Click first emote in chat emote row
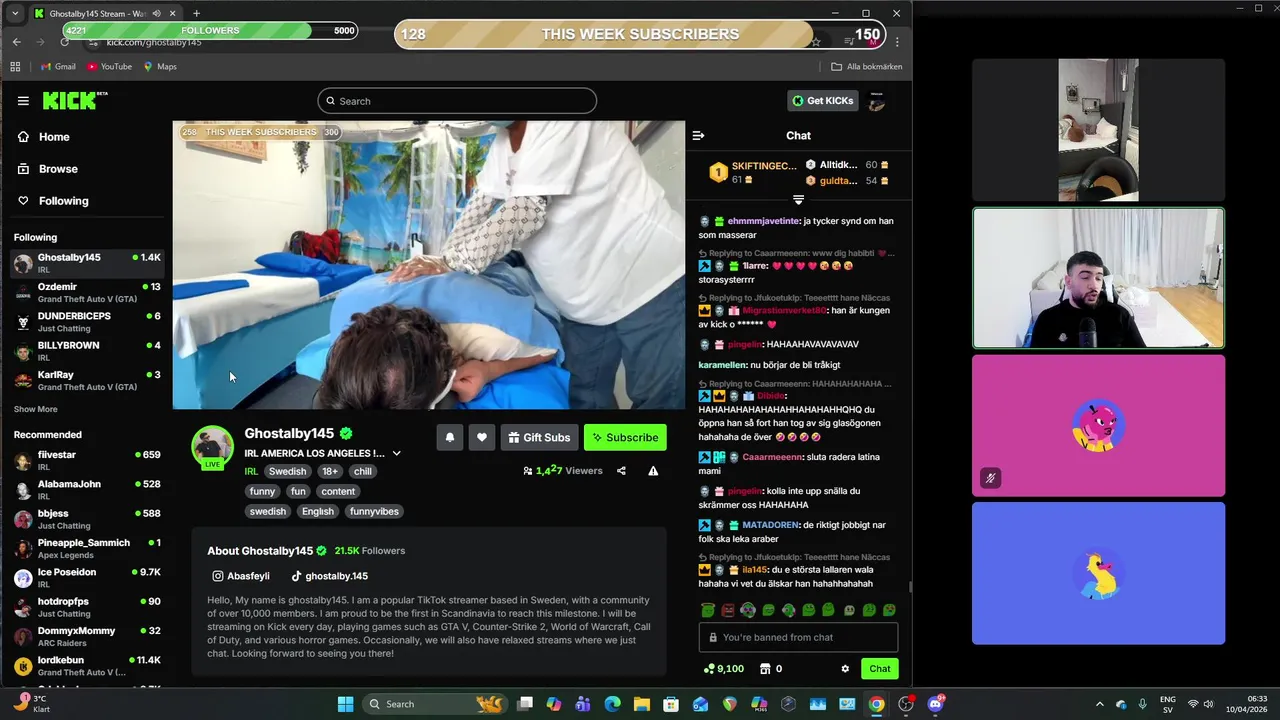 click(x=708, y=609)
